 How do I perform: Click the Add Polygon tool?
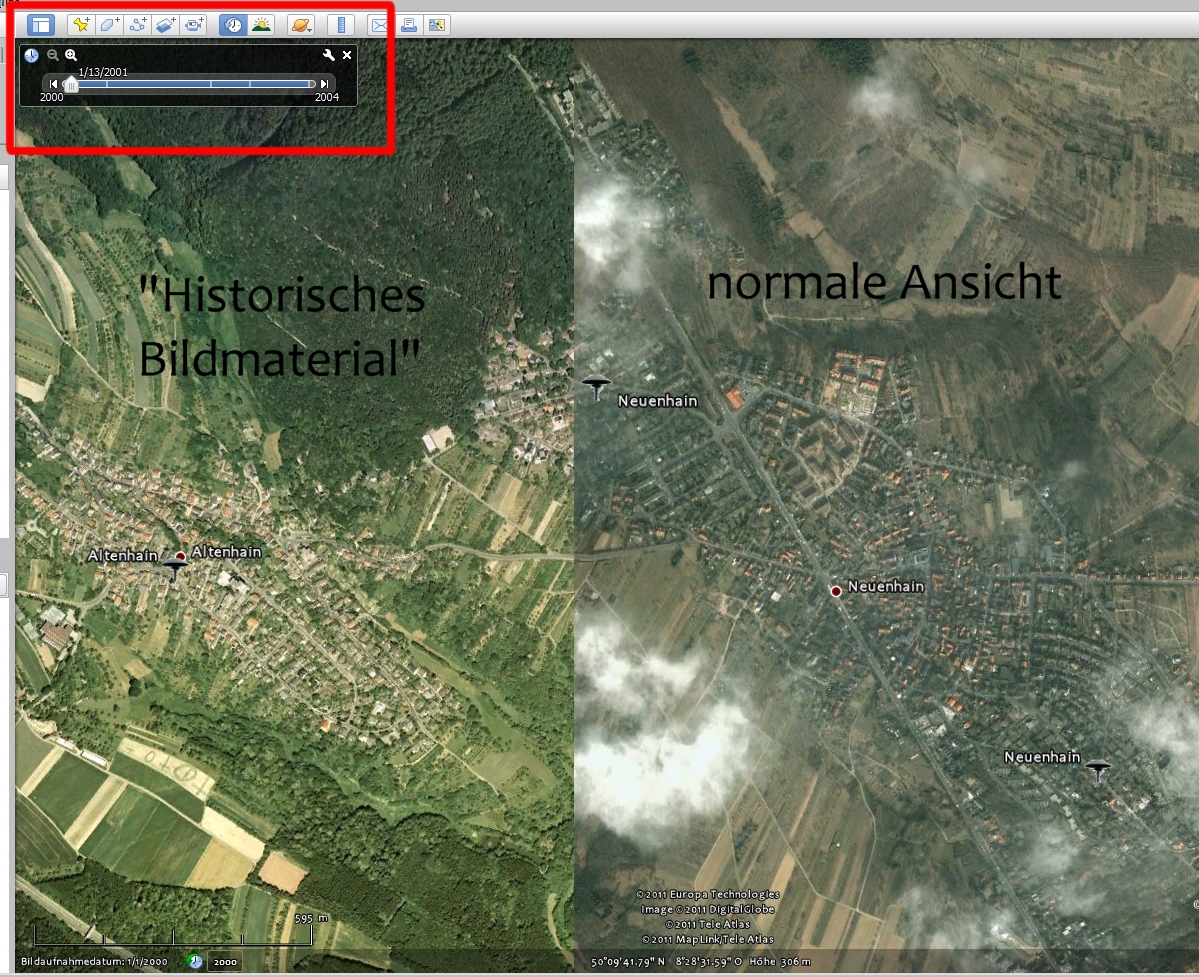pos(109,25)
